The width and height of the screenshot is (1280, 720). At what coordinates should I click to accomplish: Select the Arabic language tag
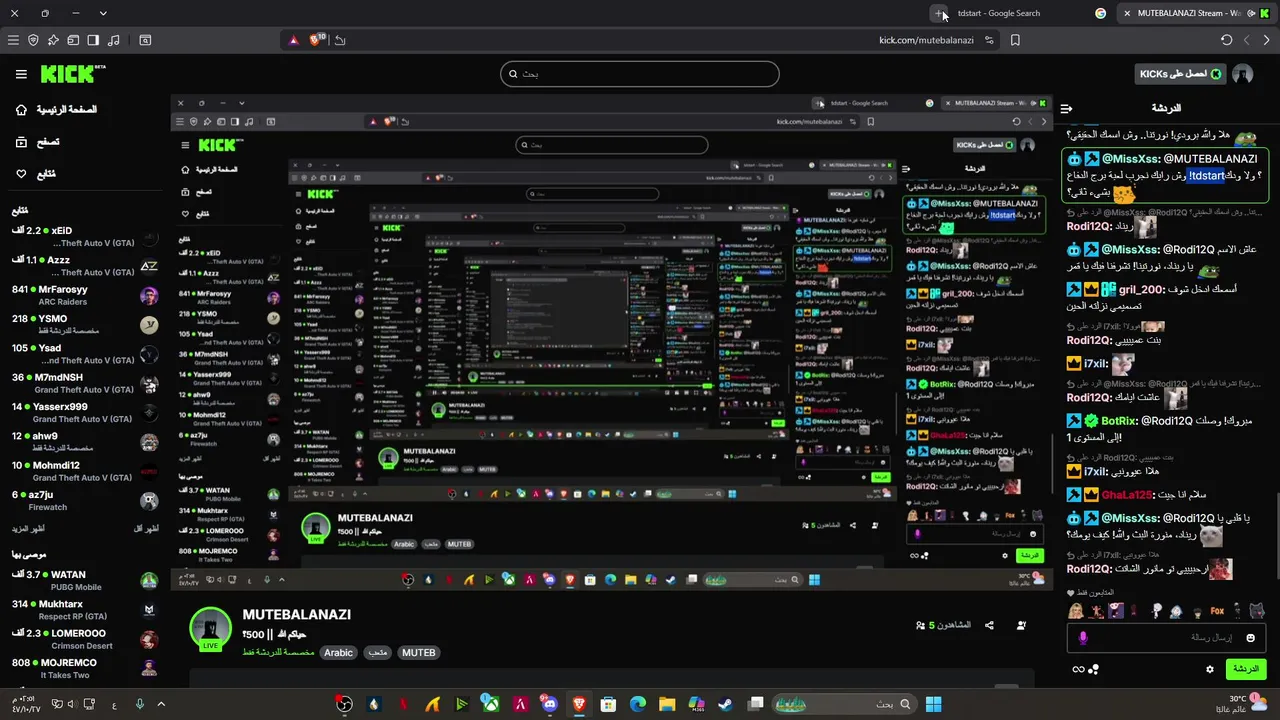(338, 653)
